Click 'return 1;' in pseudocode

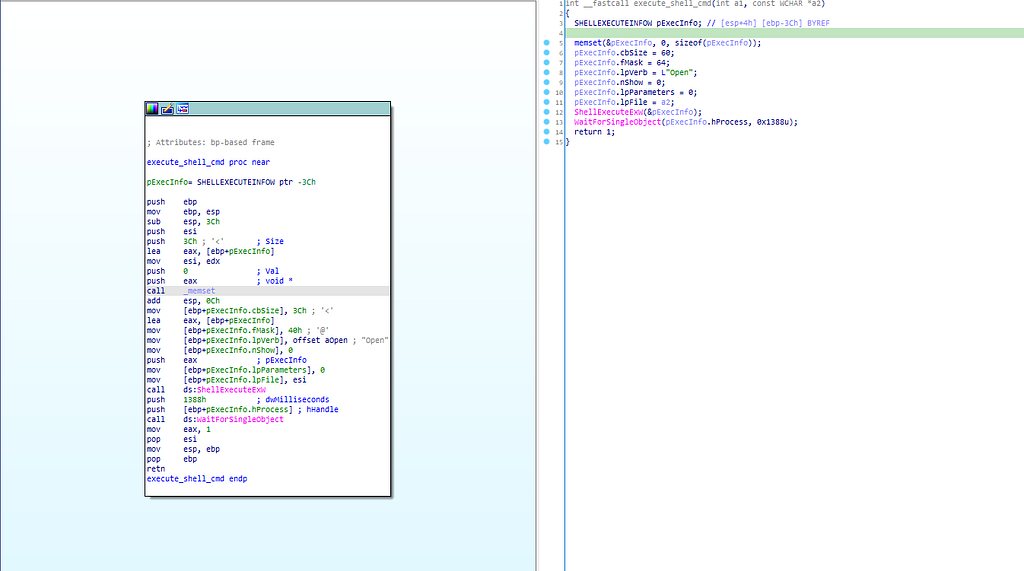click(x=594, y=131)
